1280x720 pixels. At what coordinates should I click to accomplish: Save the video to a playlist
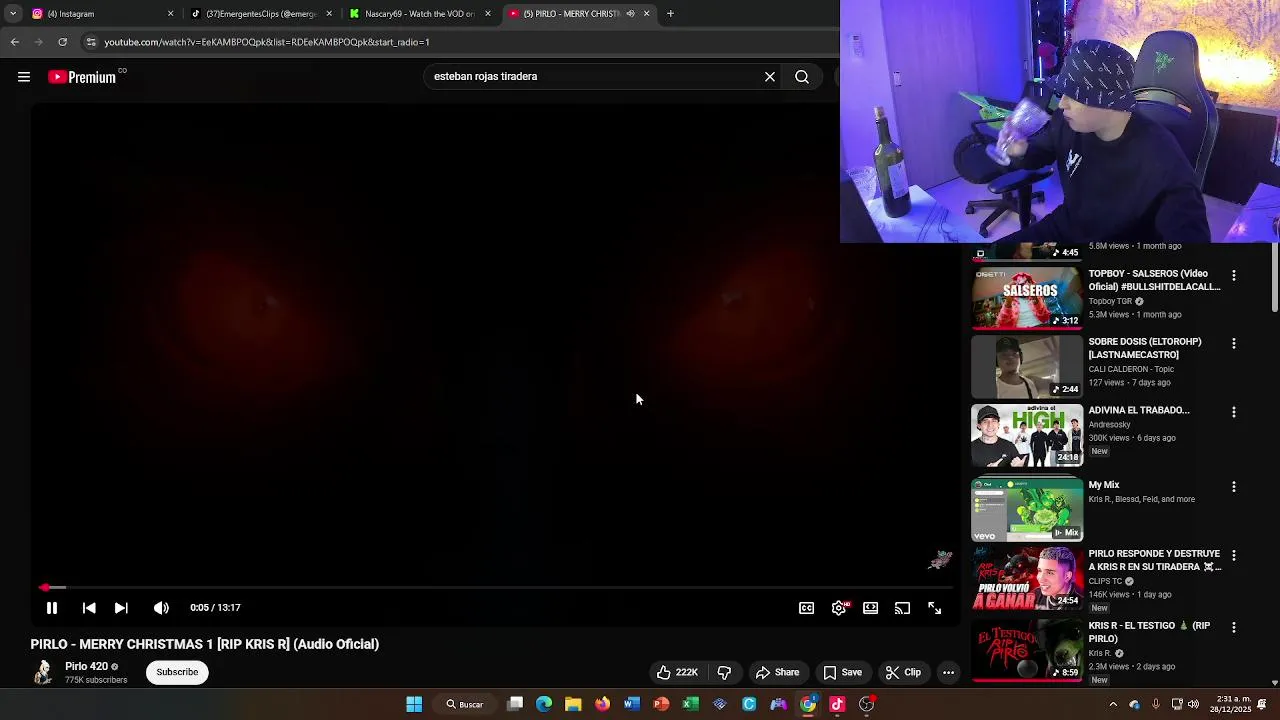pyautogui.click(x=842, y=673)
